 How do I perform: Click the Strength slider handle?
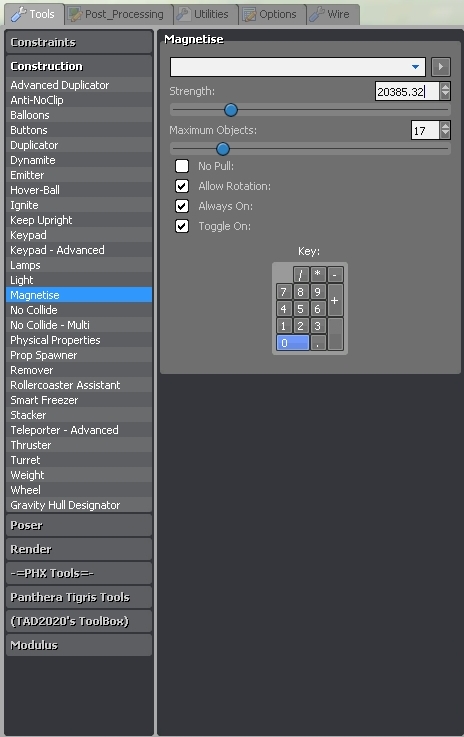coord(231,110)
